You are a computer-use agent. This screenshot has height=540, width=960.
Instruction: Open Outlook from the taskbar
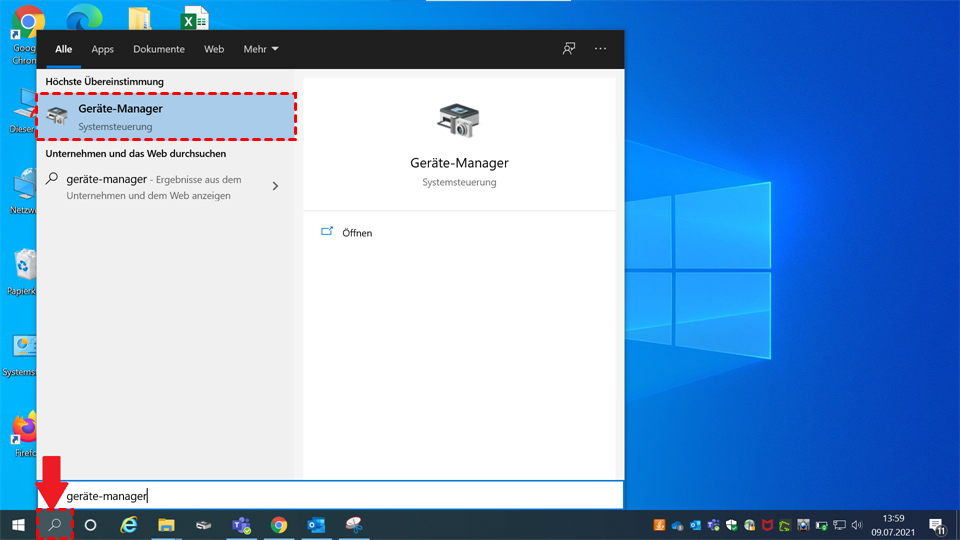[x=316, y=525]
